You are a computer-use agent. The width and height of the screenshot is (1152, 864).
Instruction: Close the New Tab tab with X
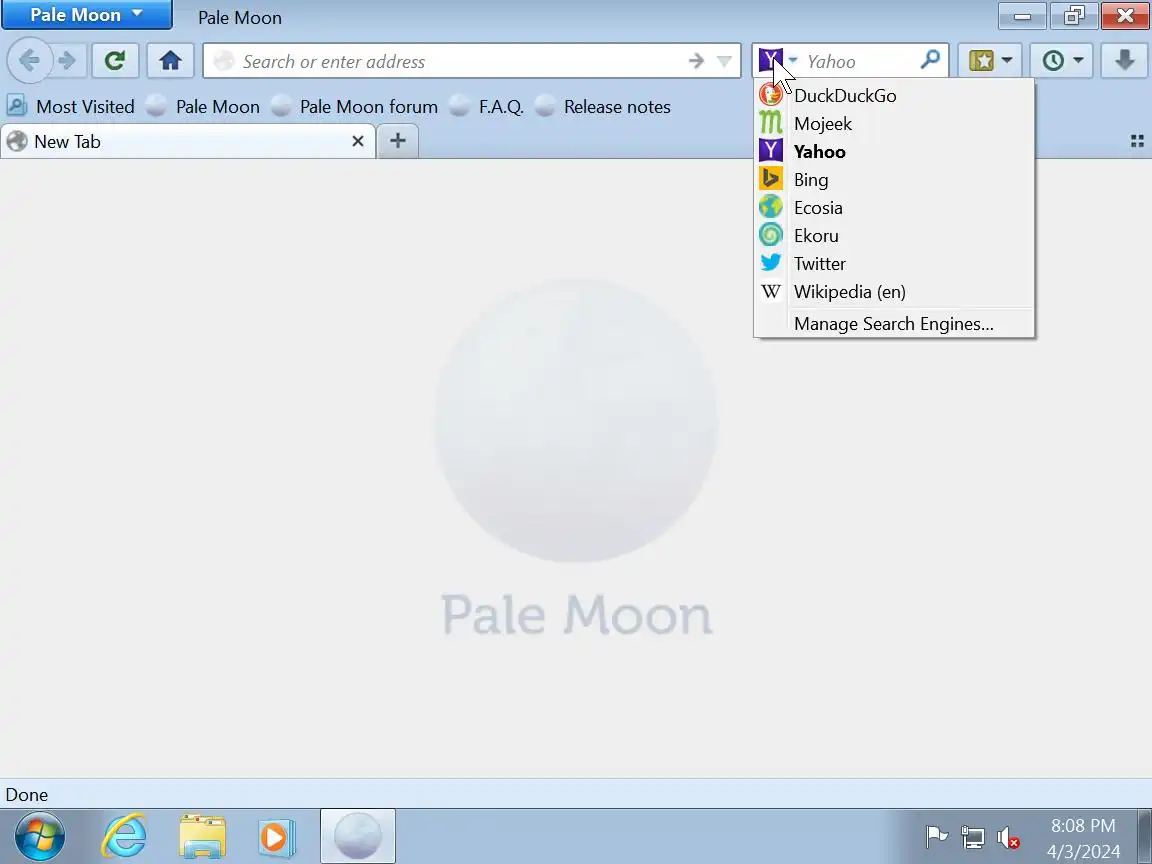tap(358, 141)
